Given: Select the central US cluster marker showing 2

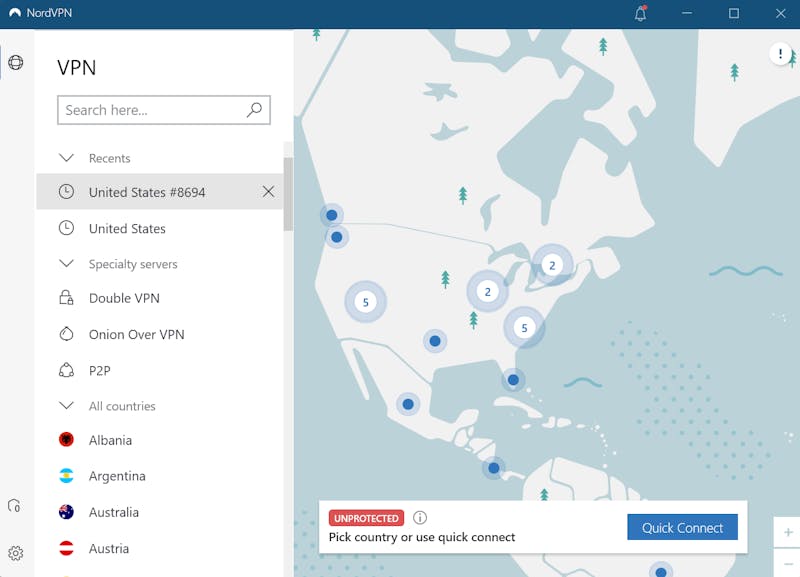Looking at the screenshot, I should [487, 291].
